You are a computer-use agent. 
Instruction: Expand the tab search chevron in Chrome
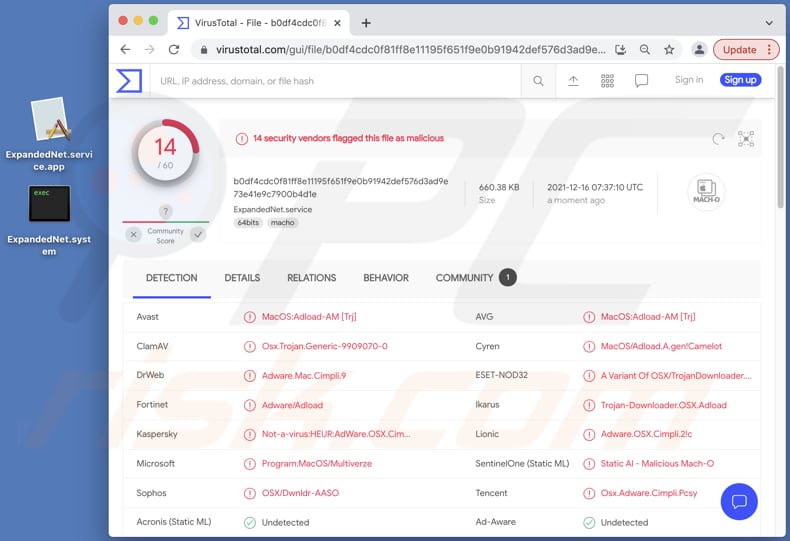tap(769, 23)
